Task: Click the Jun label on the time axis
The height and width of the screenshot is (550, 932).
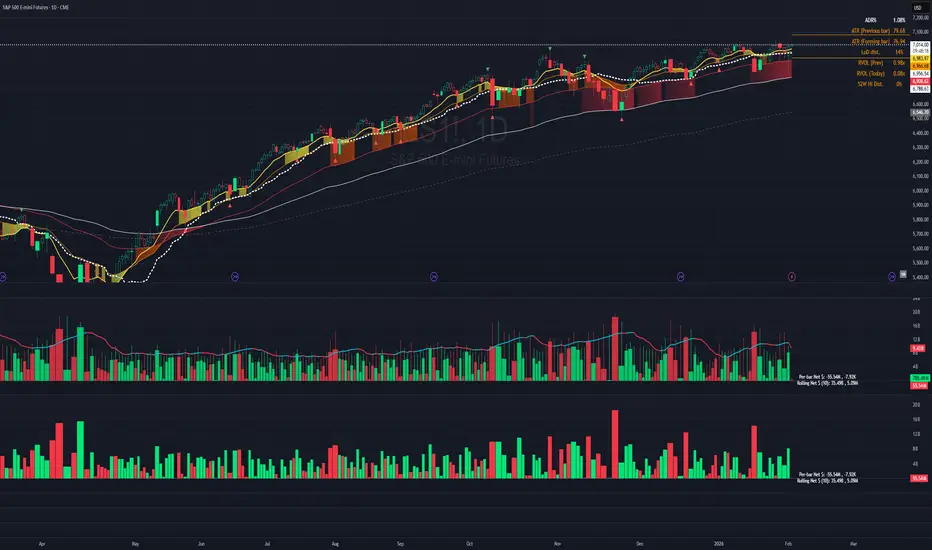Action: point(201,543)
